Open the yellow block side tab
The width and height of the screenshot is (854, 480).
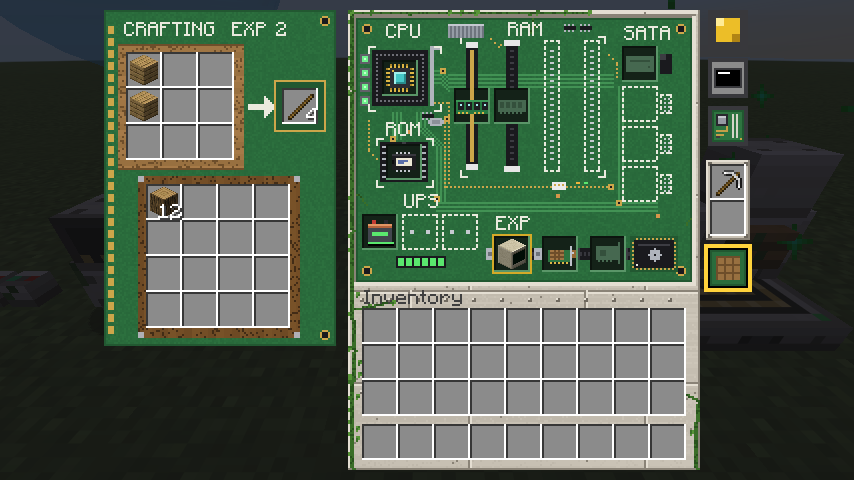coord(728,30)
